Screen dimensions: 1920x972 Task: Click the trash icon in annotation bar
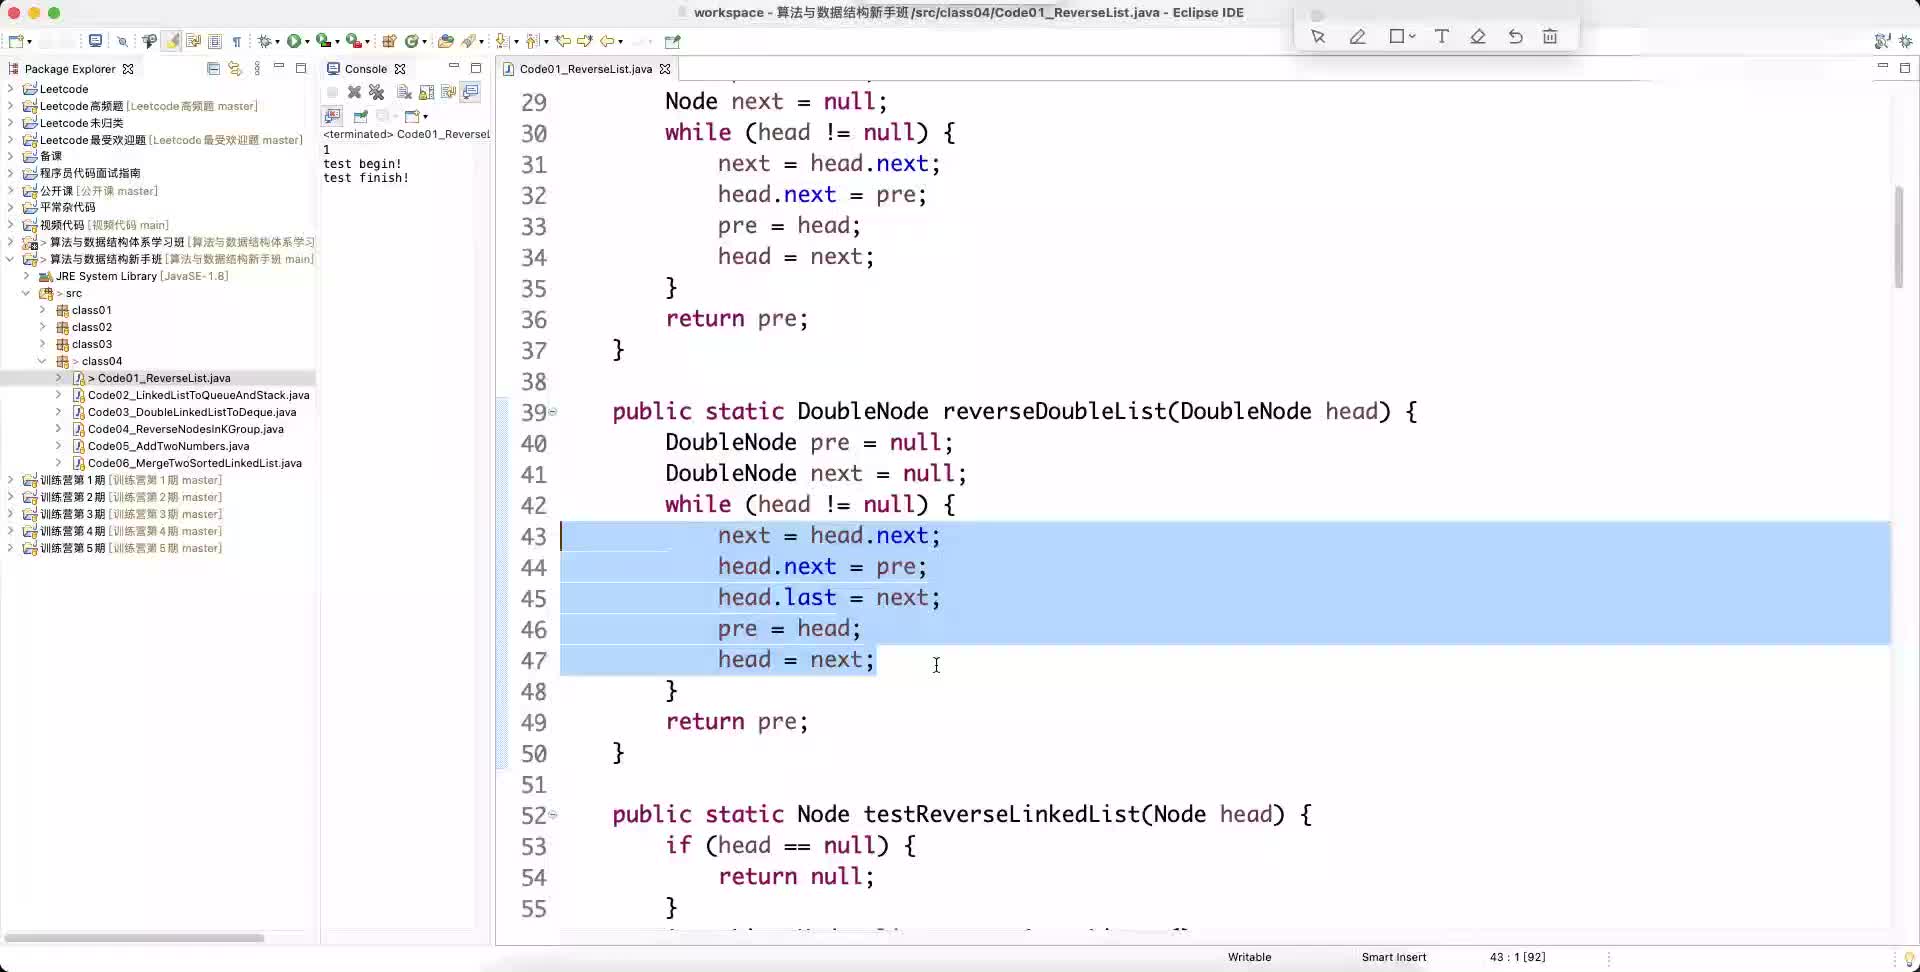(x=1550, y=37)
